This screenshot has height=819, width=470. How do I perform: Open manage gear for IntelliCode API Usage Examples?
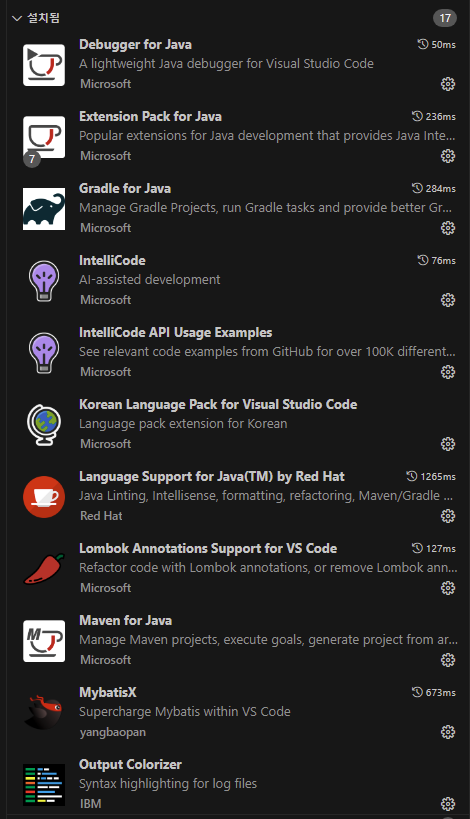point(448,372)
